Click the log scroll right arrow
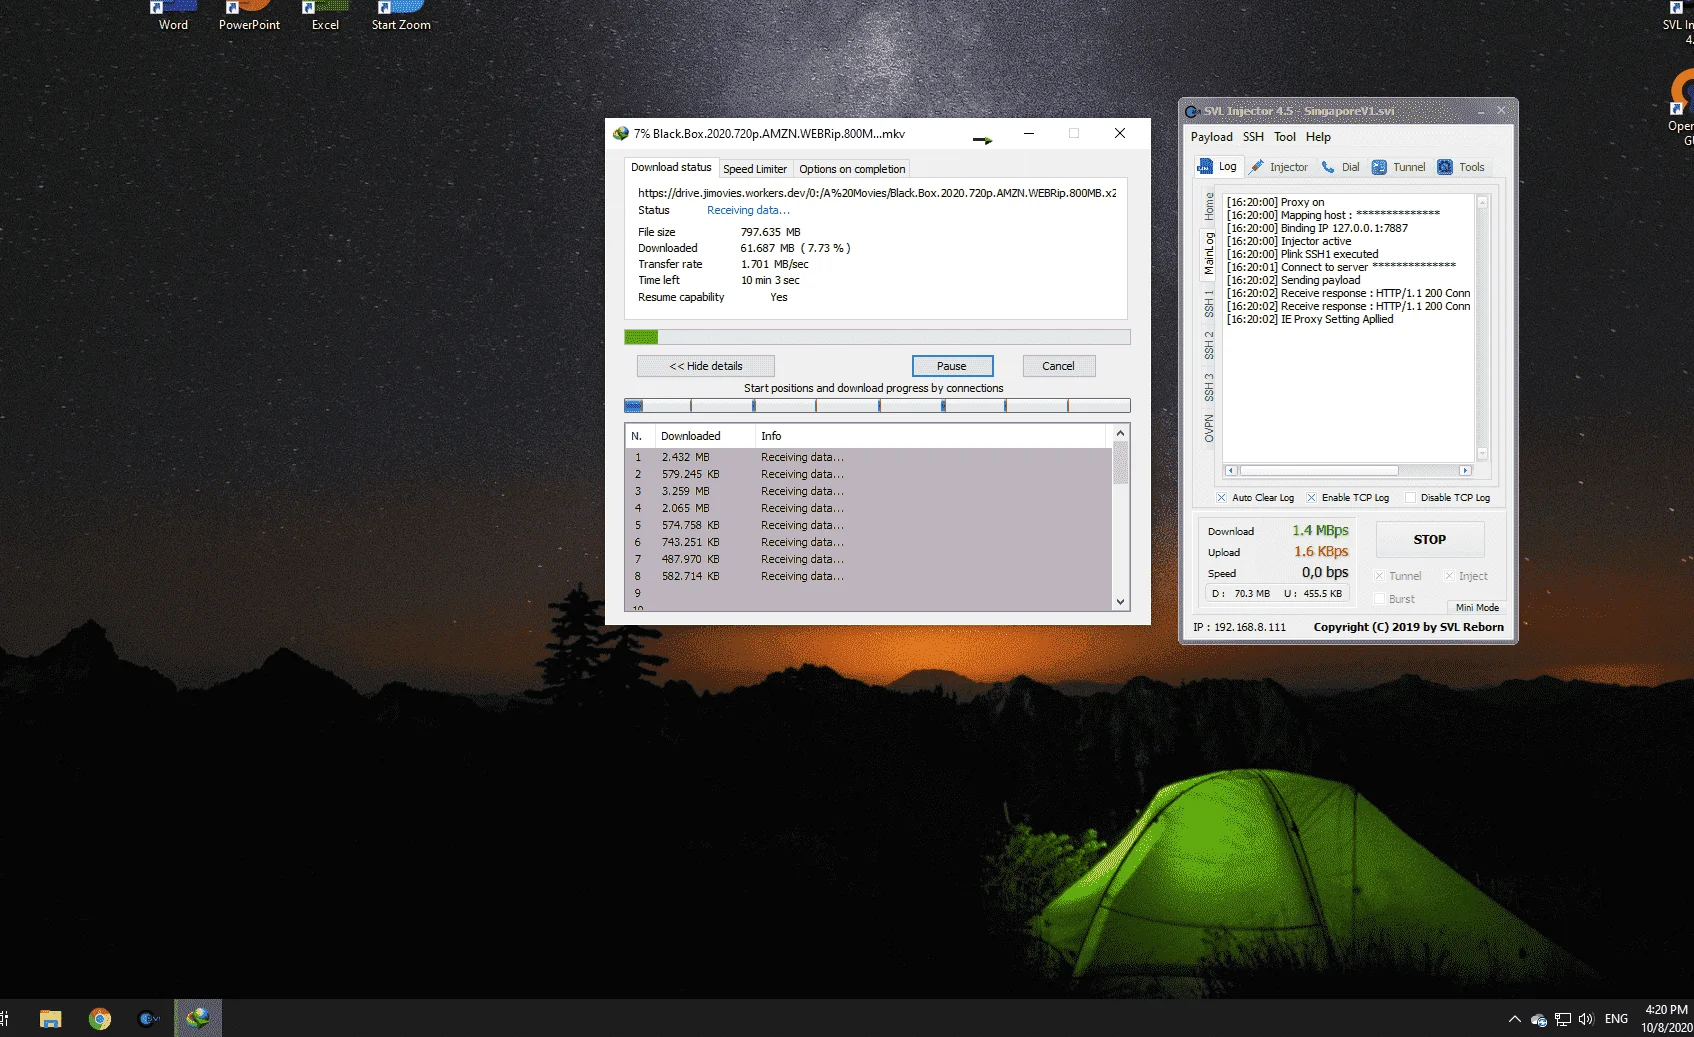This screenshot has height=1037, width=1694. (x=1465, y=470)
